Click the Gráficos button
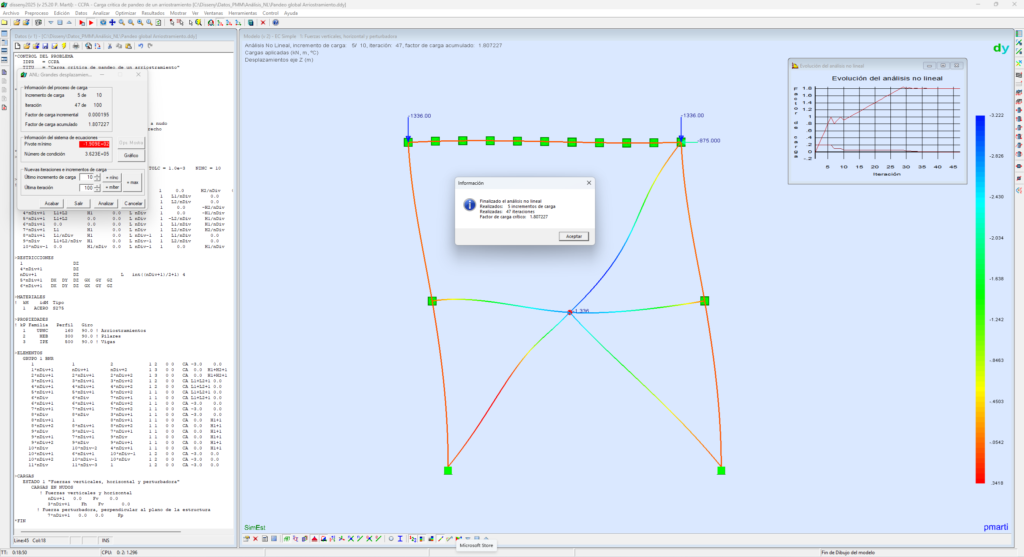The image size is (1024, 557). coord(131,156)
